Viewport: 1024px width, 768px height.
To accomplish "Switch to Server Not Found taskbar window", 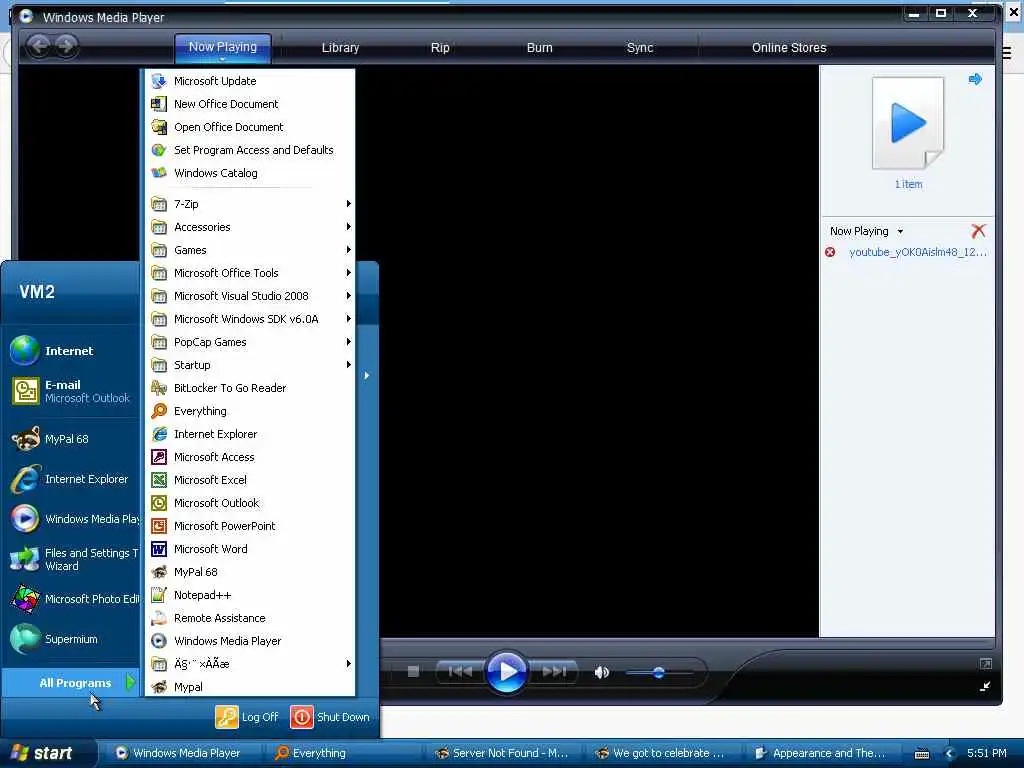I will [503, 753].
